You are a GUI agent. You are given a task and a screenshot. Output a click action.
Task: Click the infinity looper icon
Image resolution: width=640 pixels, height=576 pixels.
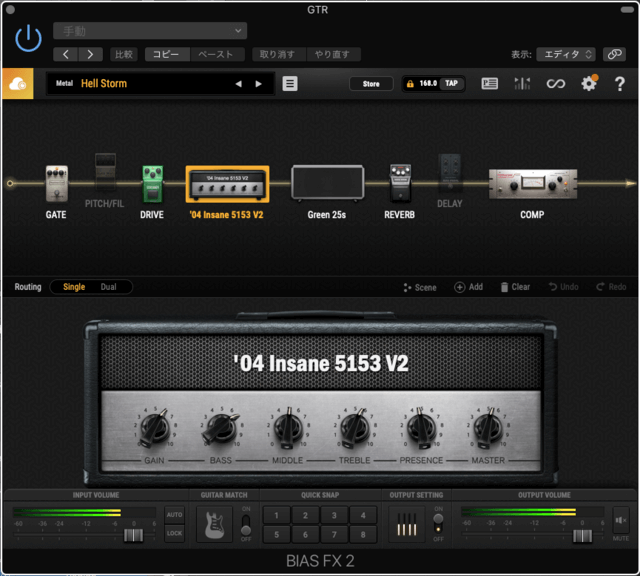(556, 84)
